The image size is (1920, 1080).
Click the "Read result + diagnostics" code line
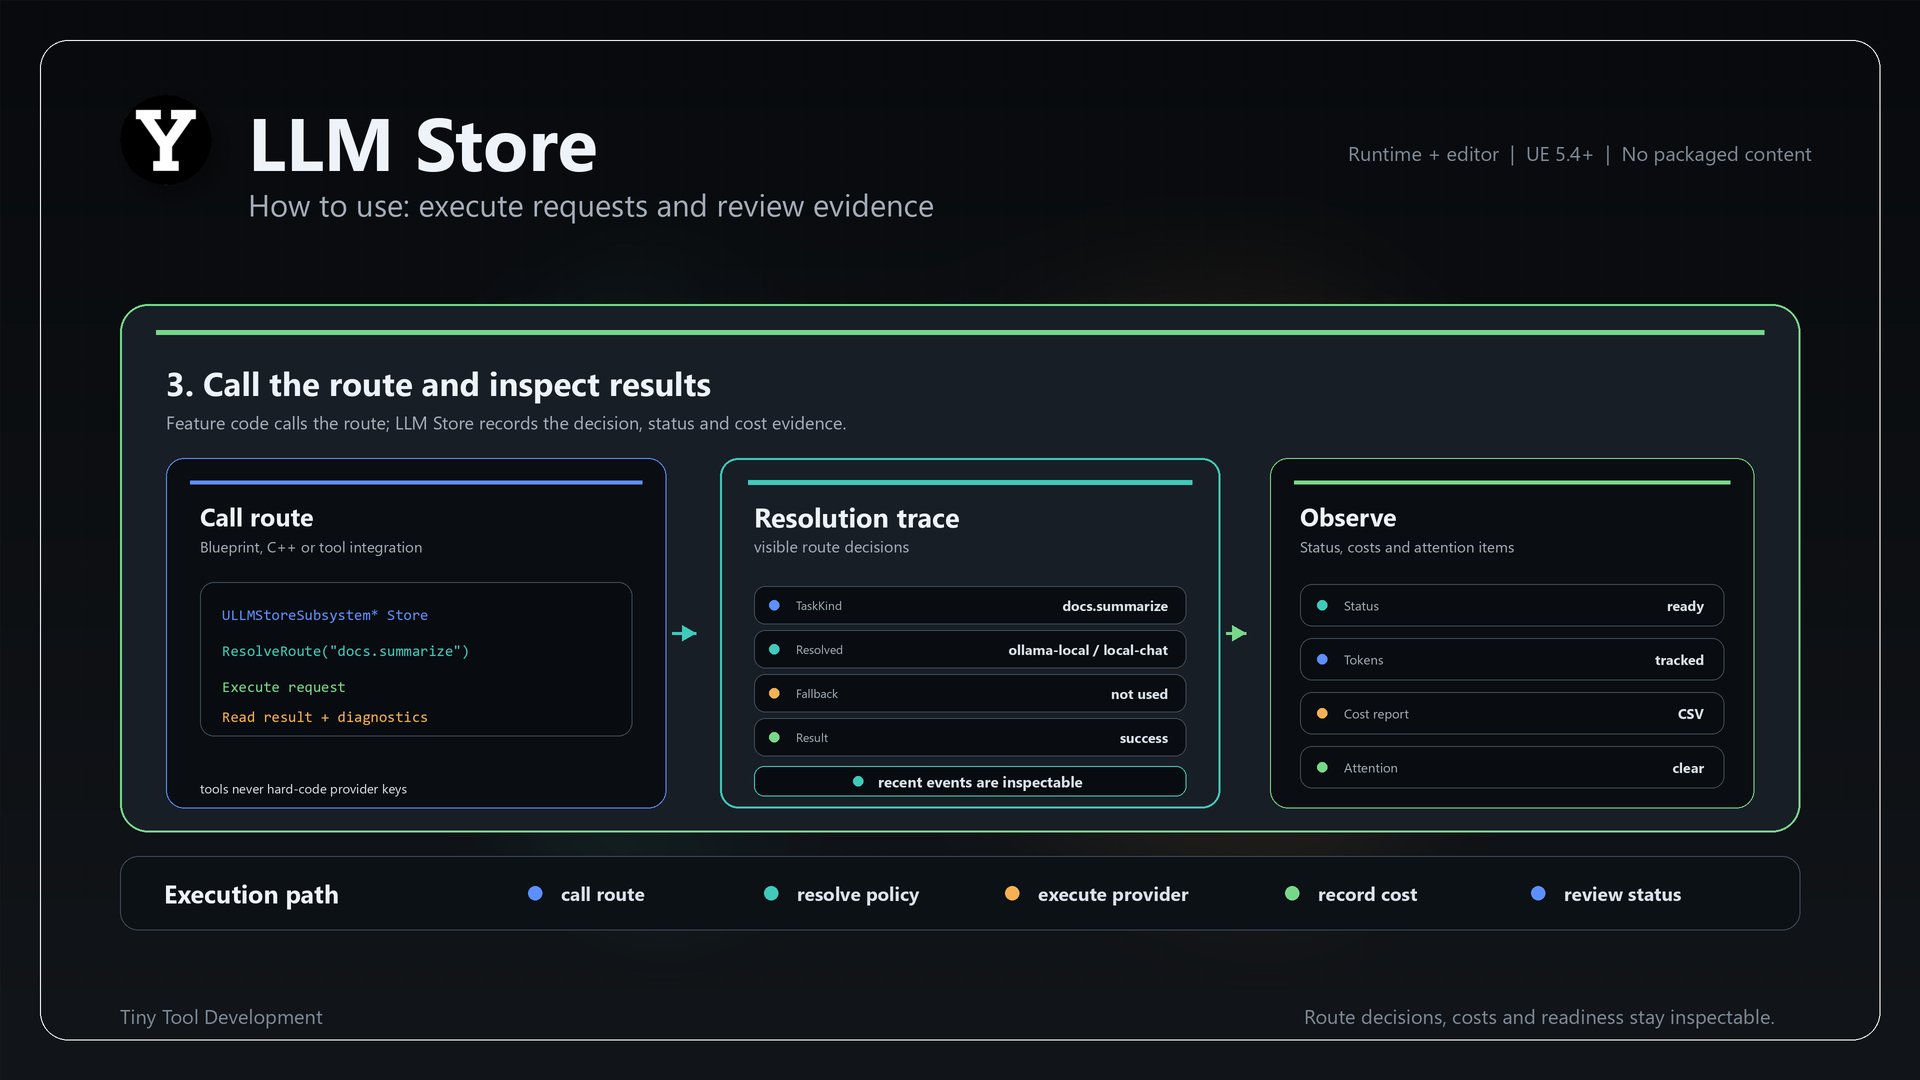pyautogui.click(x=325, y=717)
